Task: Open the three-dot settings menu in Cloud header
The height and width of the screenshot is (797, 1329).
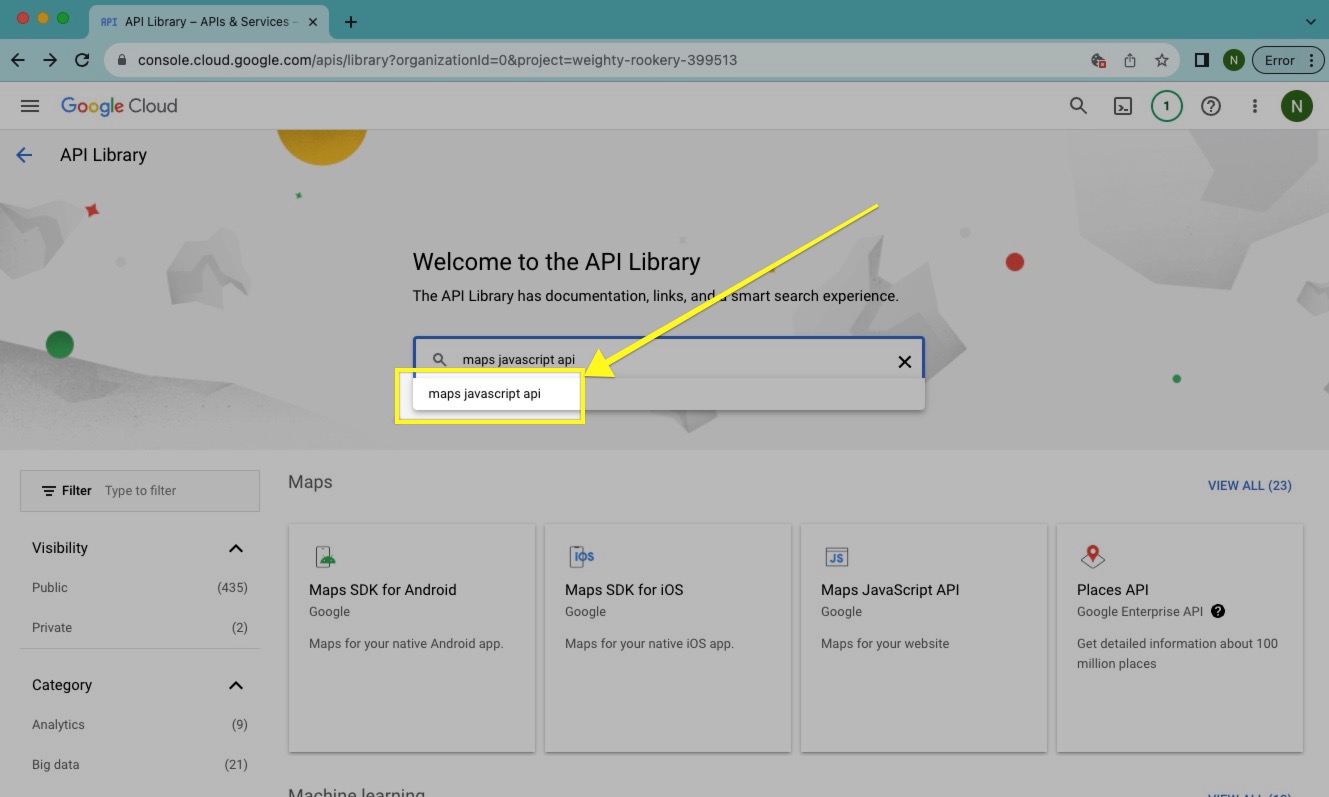Action: pos(1254,106)
